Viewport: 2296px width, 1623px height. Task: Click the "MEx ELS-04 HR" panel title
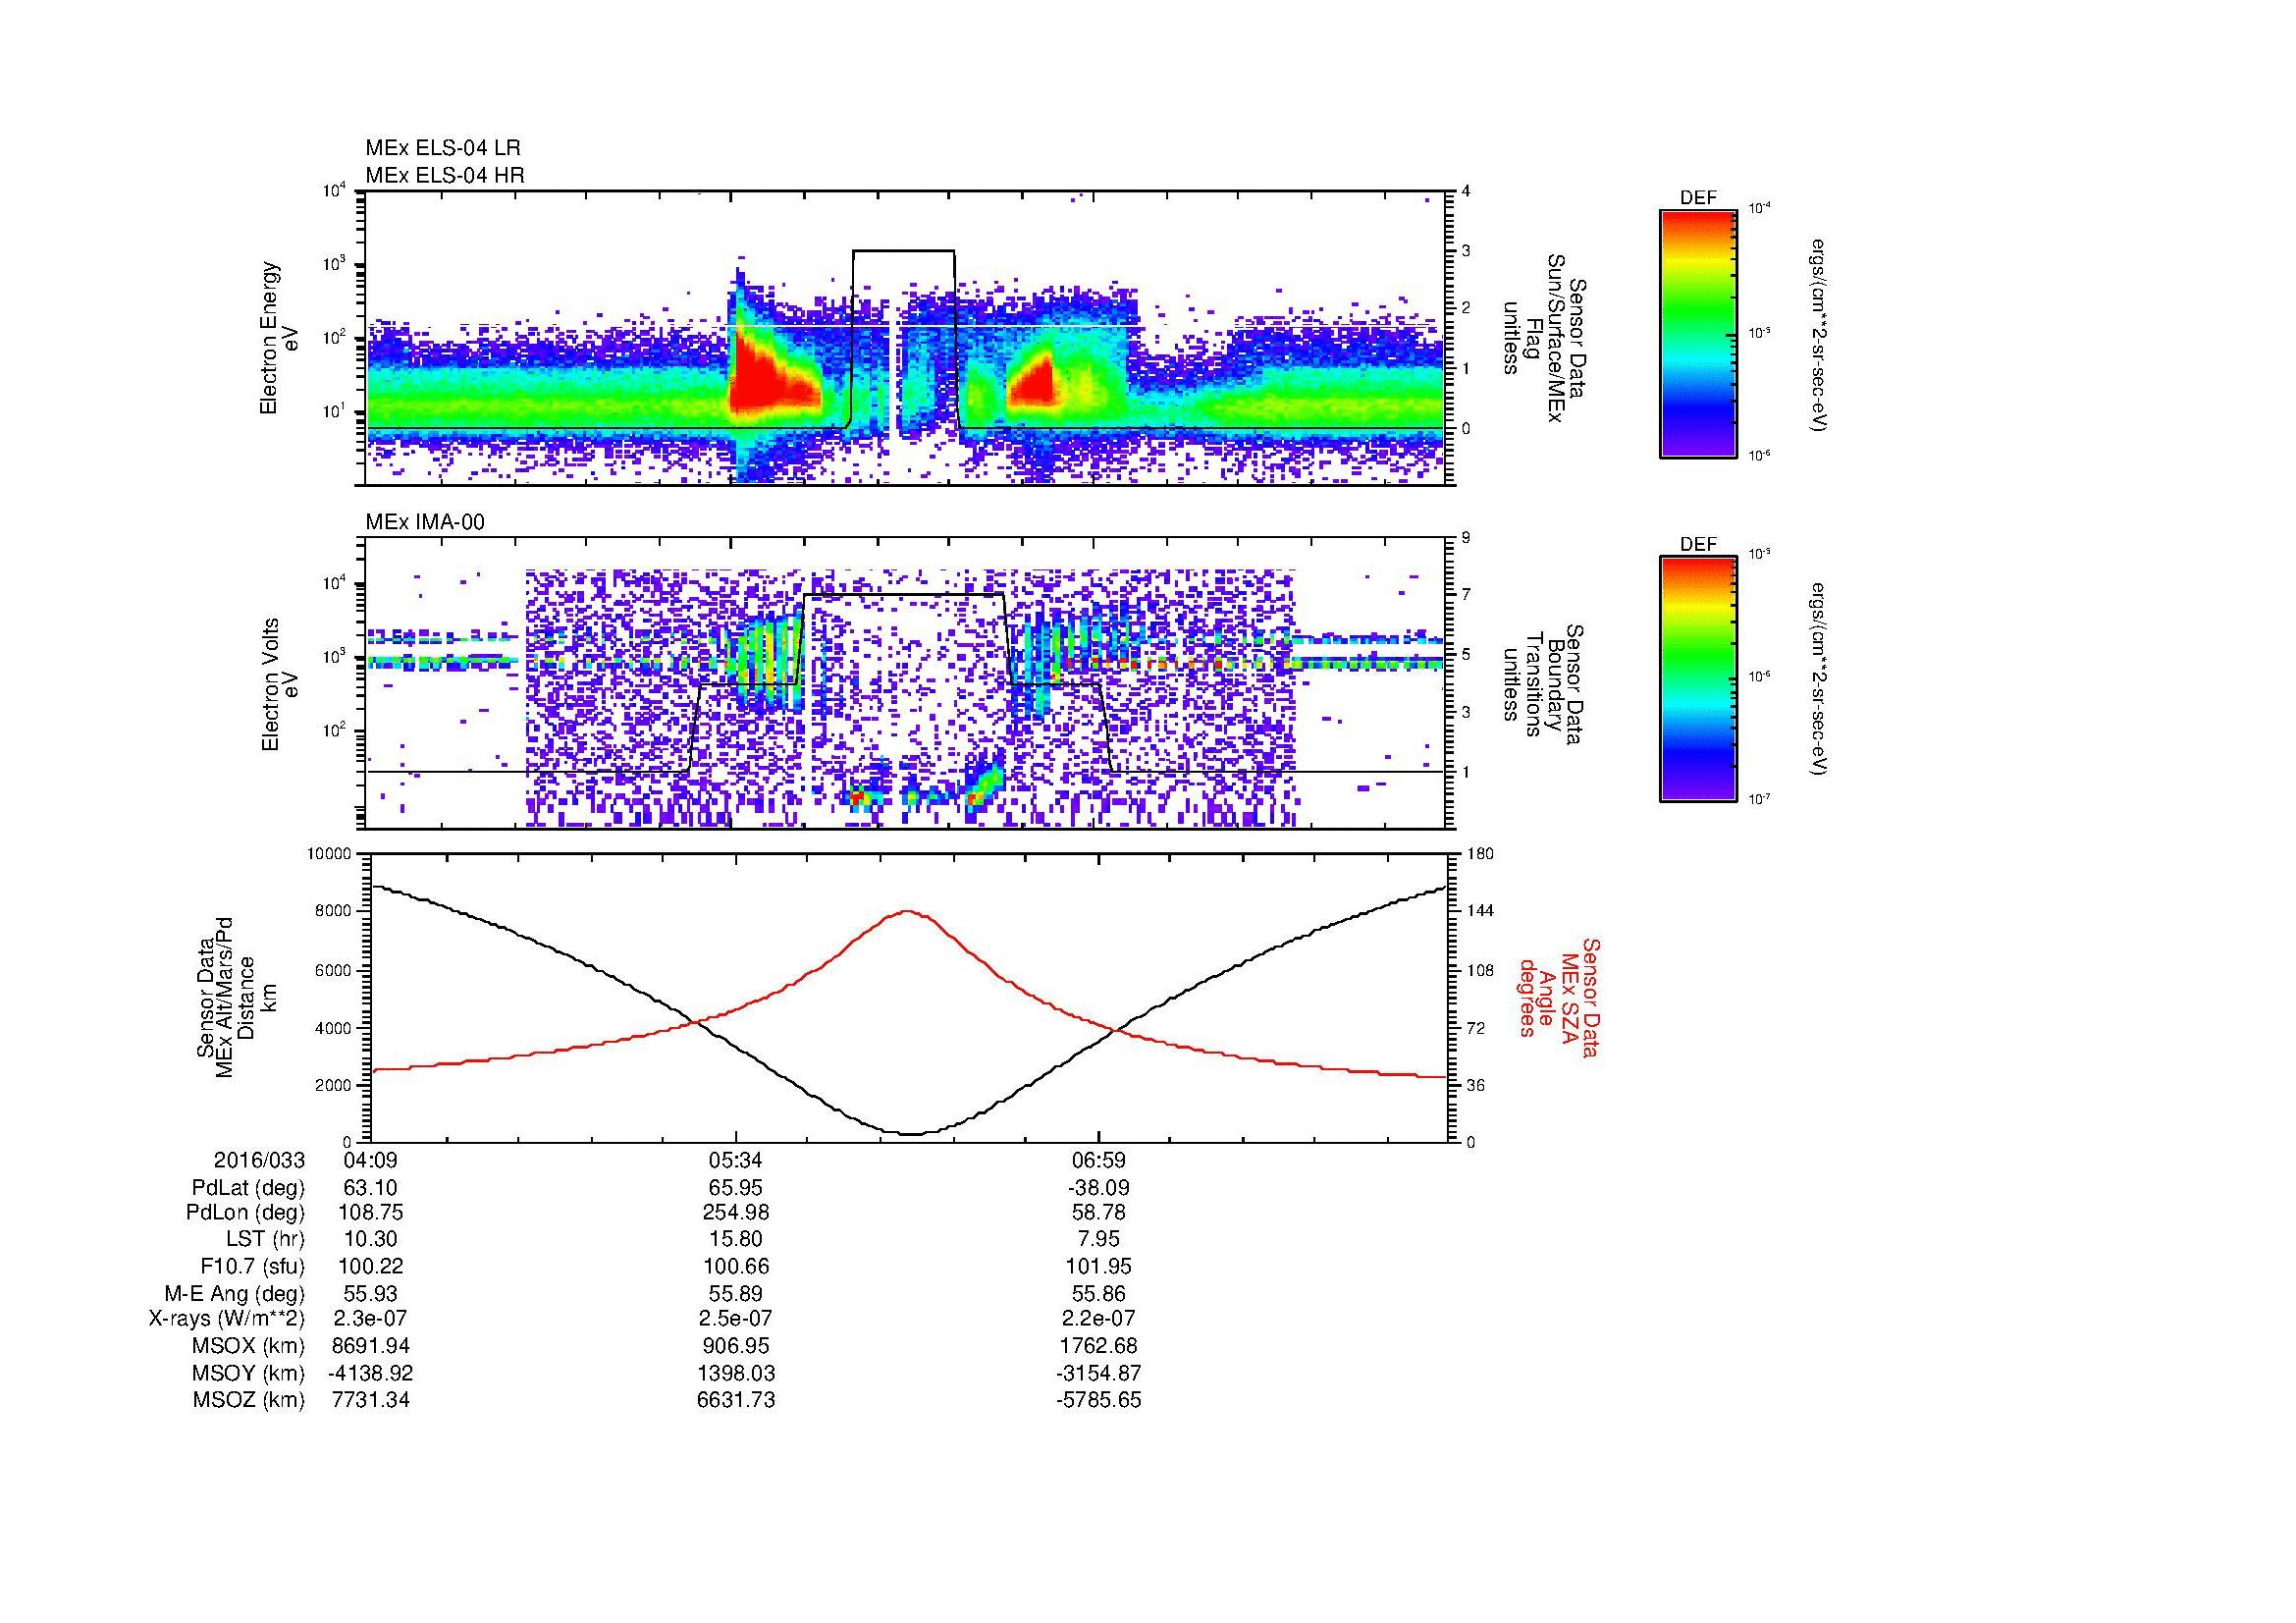[445, 175]
